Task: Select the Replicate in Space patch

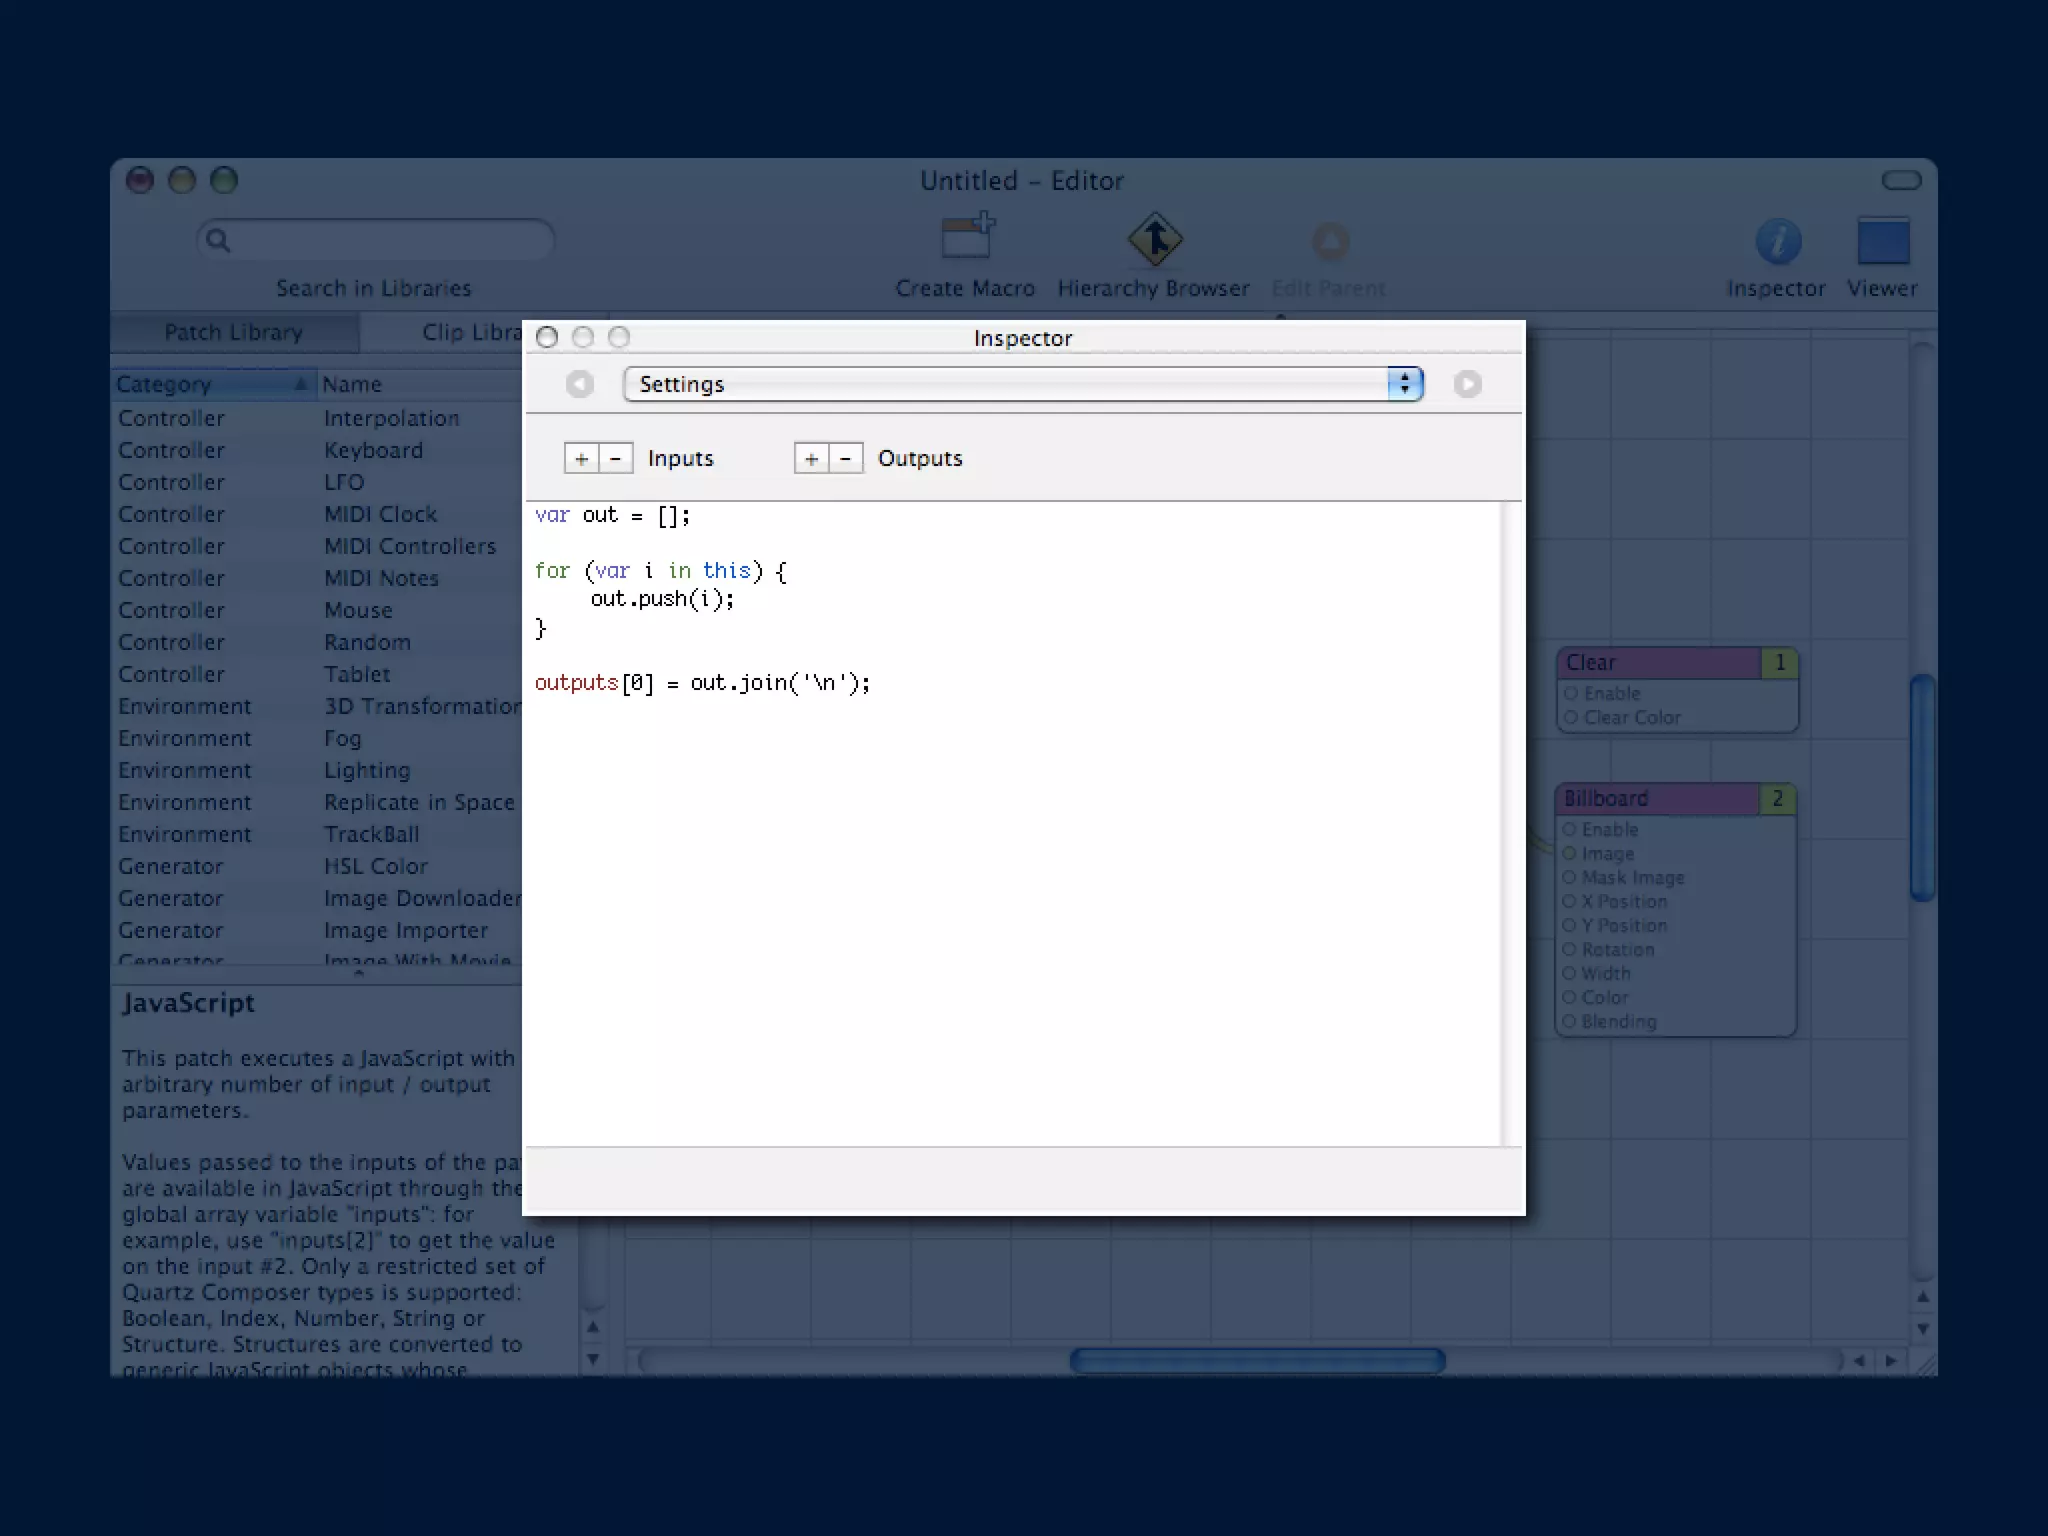Action: tap(316, 802)
